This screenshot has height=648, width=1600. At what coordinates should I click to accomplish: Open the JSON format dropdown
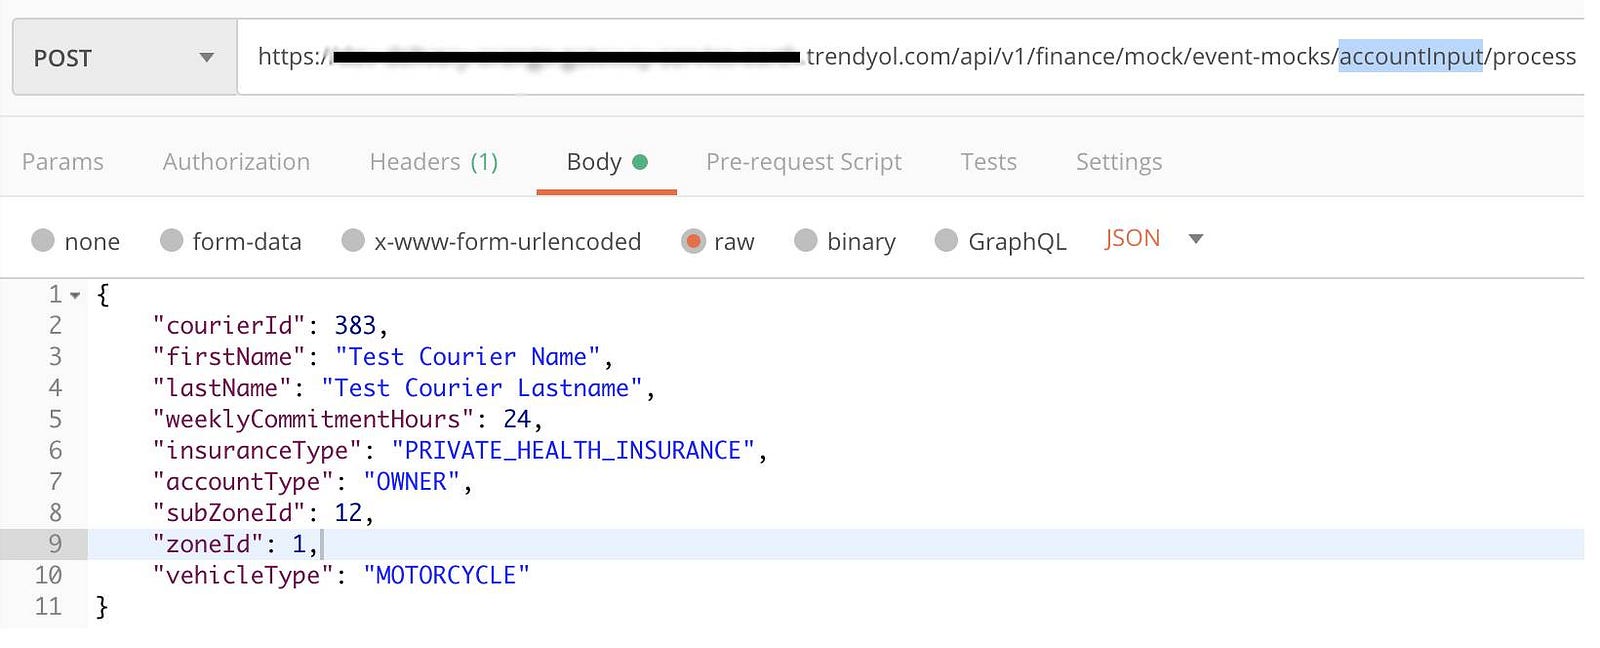pyautogui.click(x=1154, y=239)
